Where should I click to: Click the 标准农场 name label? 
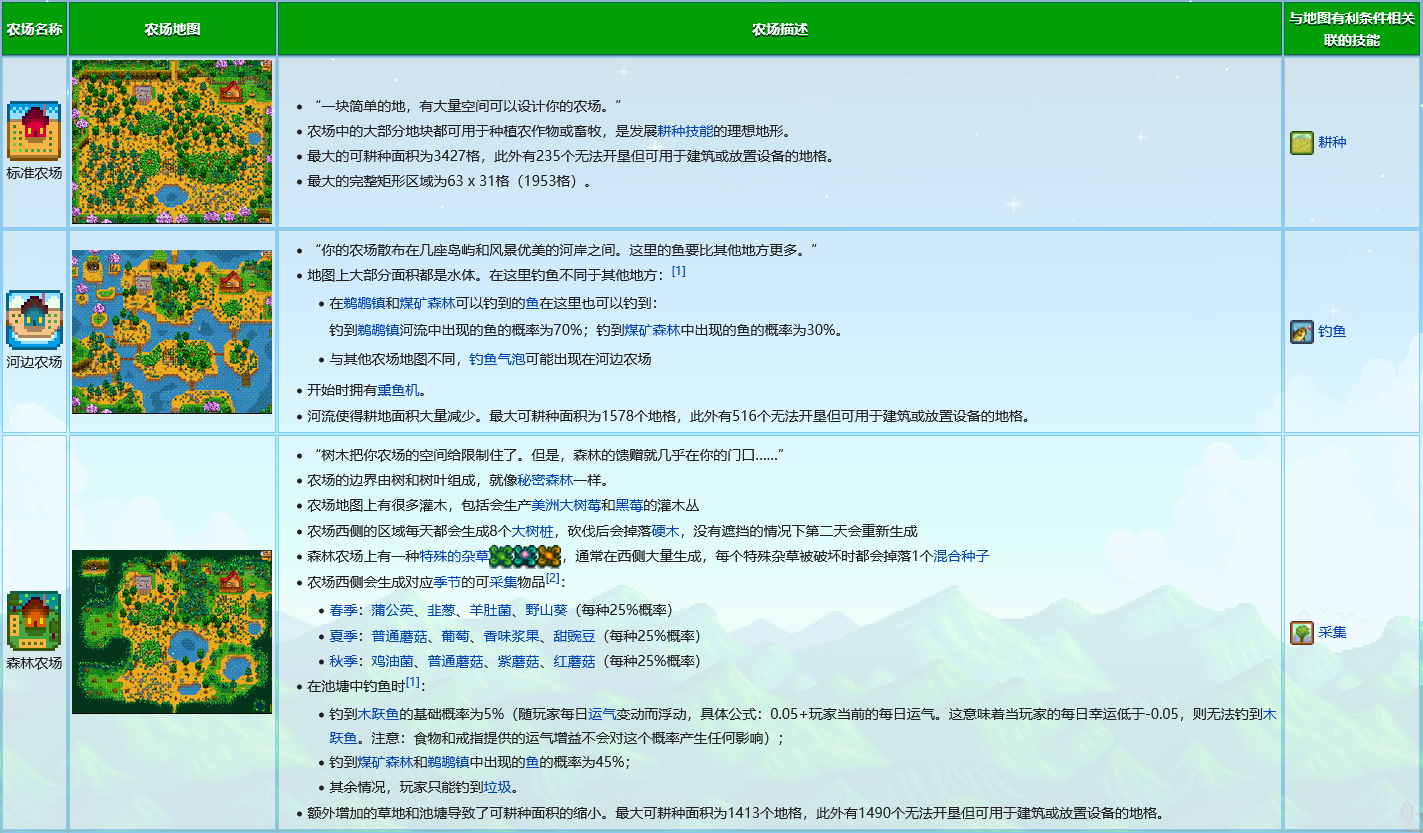click(34, 173)
